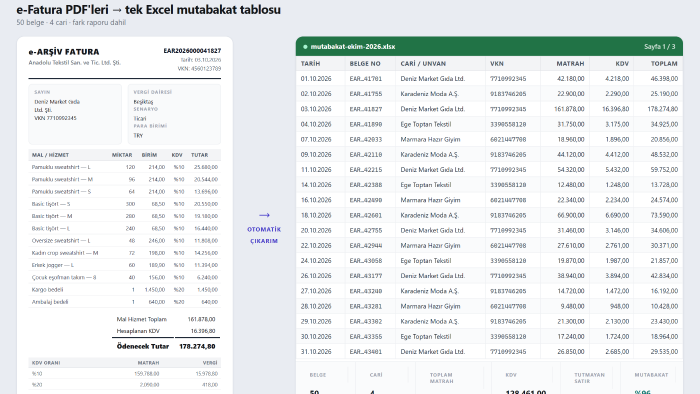Click matrah value 54.320,00
This screenshot has height=394, width=700.
tap(571, 170)
